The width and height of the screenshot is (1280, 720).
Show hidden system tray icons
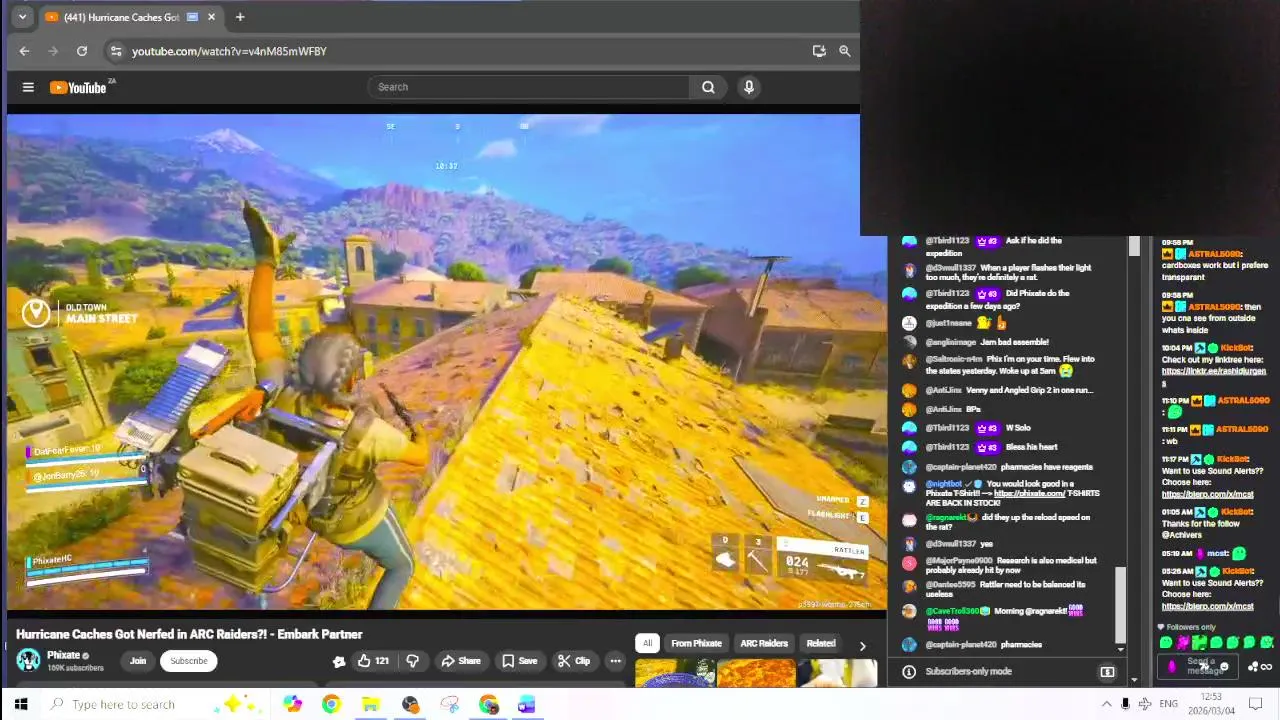1106,704
